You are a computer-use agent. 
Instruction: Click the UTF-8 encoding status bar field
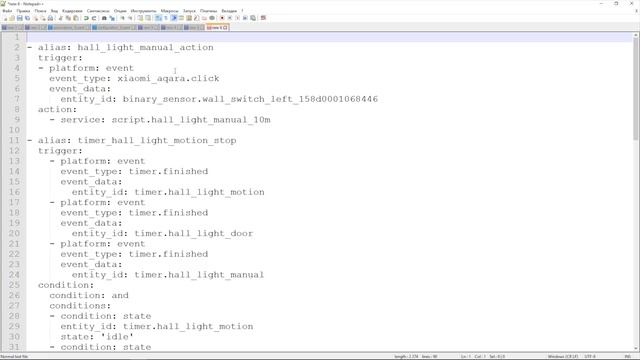pos(590,356)
